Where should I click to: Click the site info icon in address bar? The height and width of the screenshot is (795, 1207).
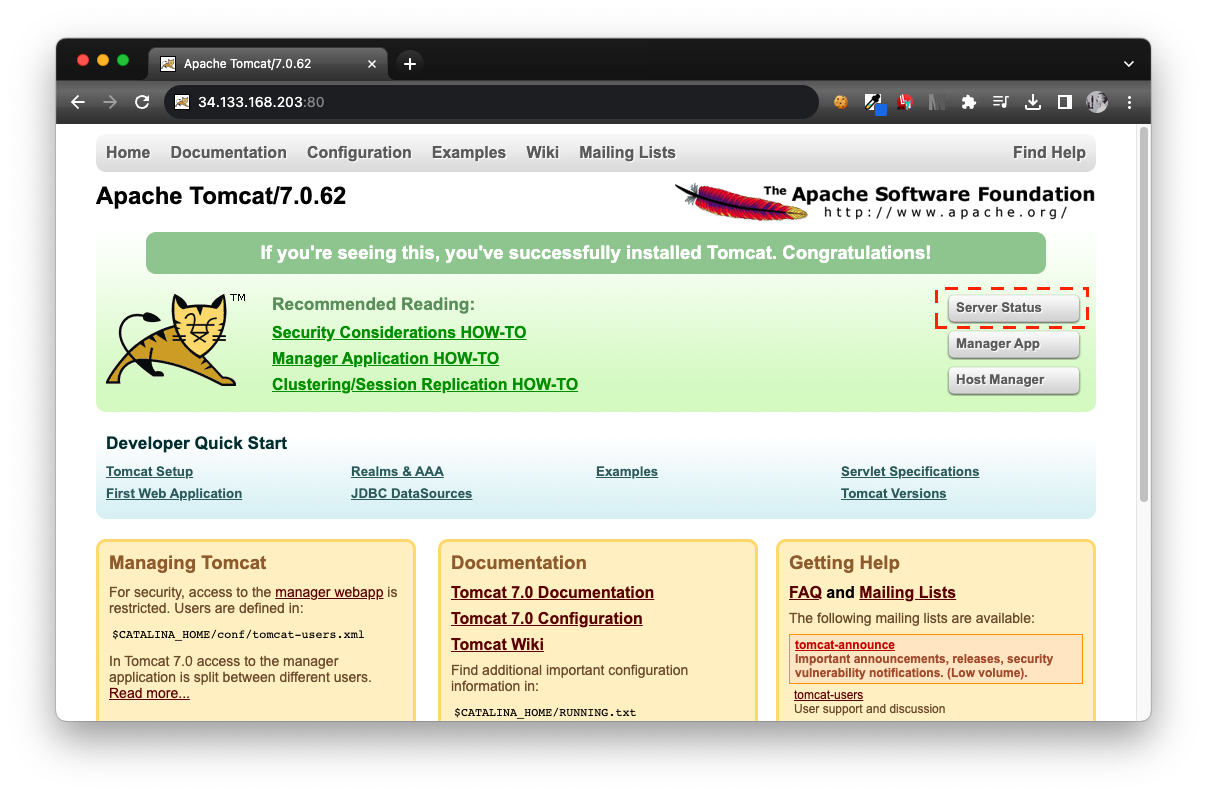(182, 102)
